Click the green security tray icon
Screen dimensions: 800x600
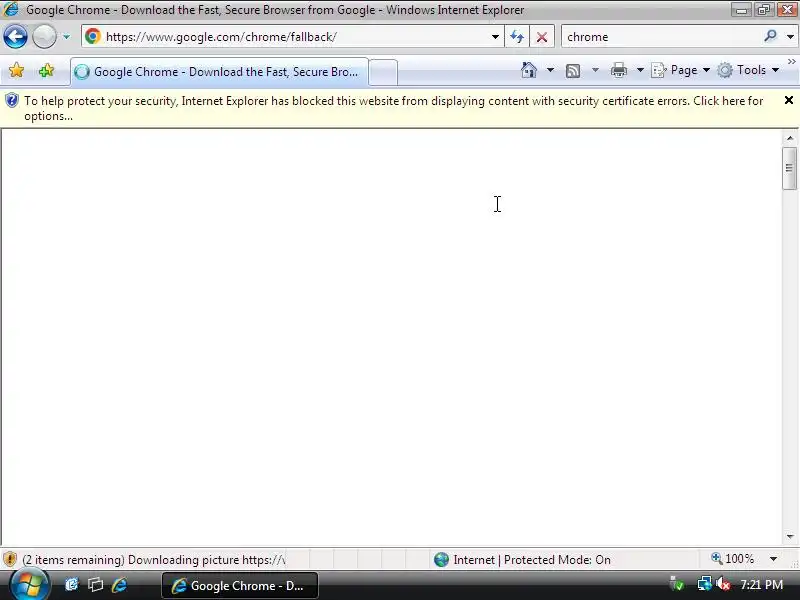[677, 584]
